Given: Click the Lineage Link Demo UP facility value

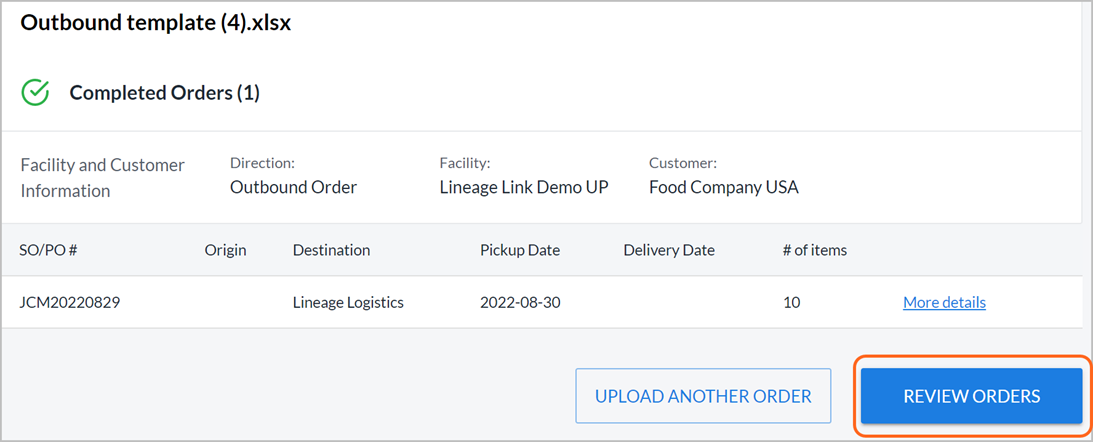Looking at the screenshot, I should pyautogui.click(x=524, y=188).
